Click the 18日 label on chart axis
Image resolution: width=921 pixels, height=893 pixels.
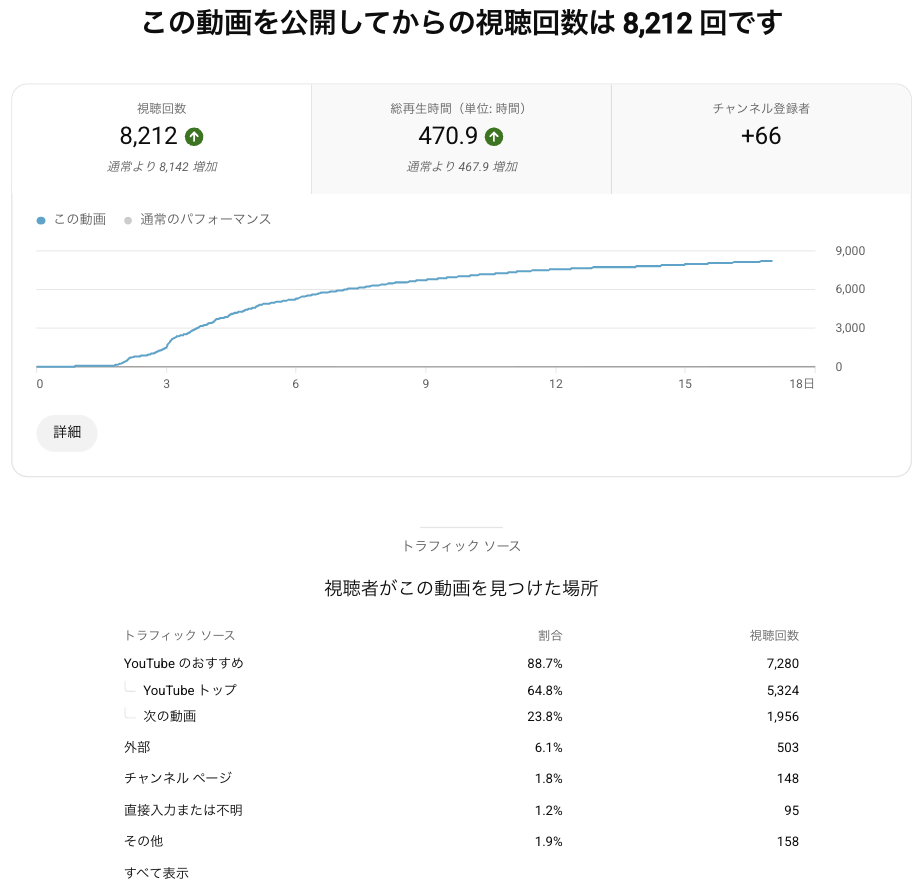click(803, 384)
